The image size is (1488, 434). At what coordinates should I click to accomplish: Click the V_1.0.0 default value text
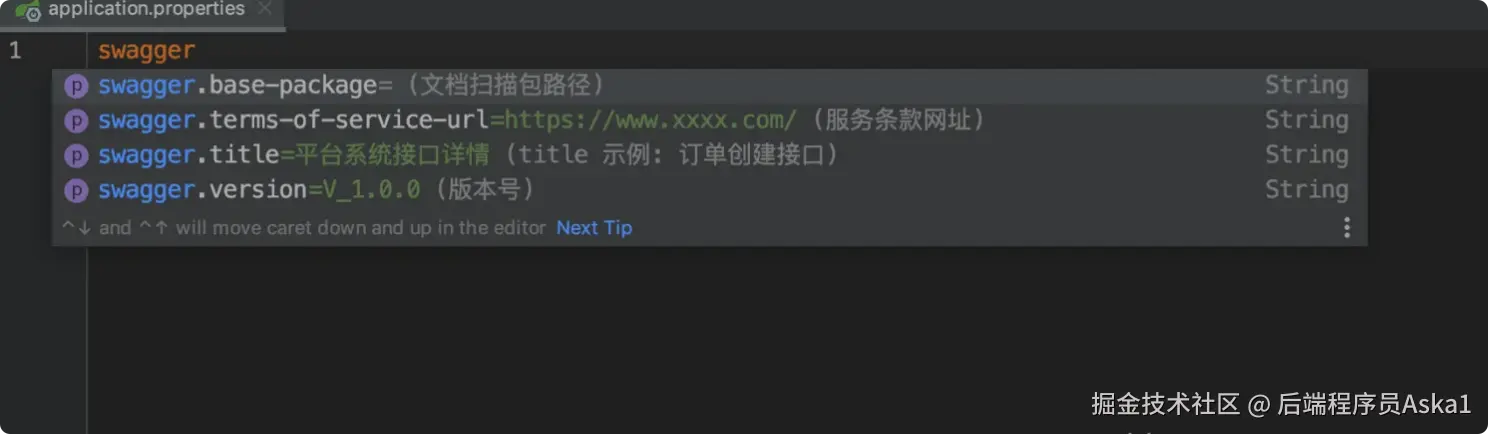tap(371, 190)
